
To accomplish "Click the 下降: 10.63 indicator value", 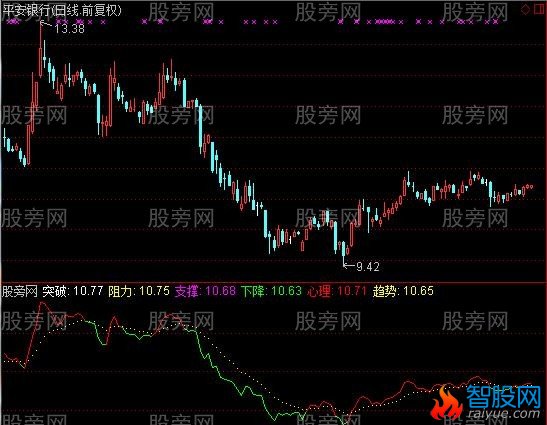I will pyautogui.click(x=271, y=291).
